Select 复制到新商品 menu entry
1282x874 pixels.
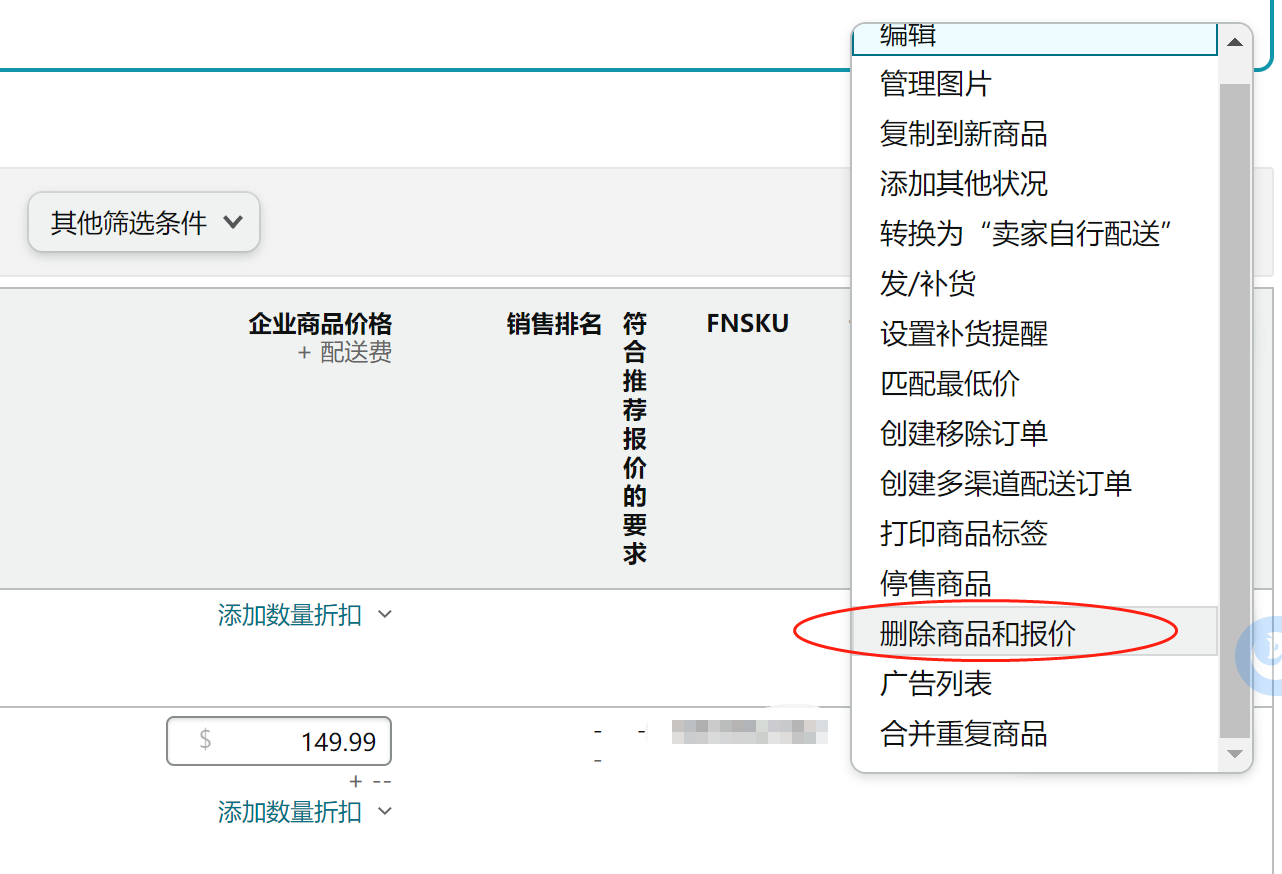(x=1034, y=133)
